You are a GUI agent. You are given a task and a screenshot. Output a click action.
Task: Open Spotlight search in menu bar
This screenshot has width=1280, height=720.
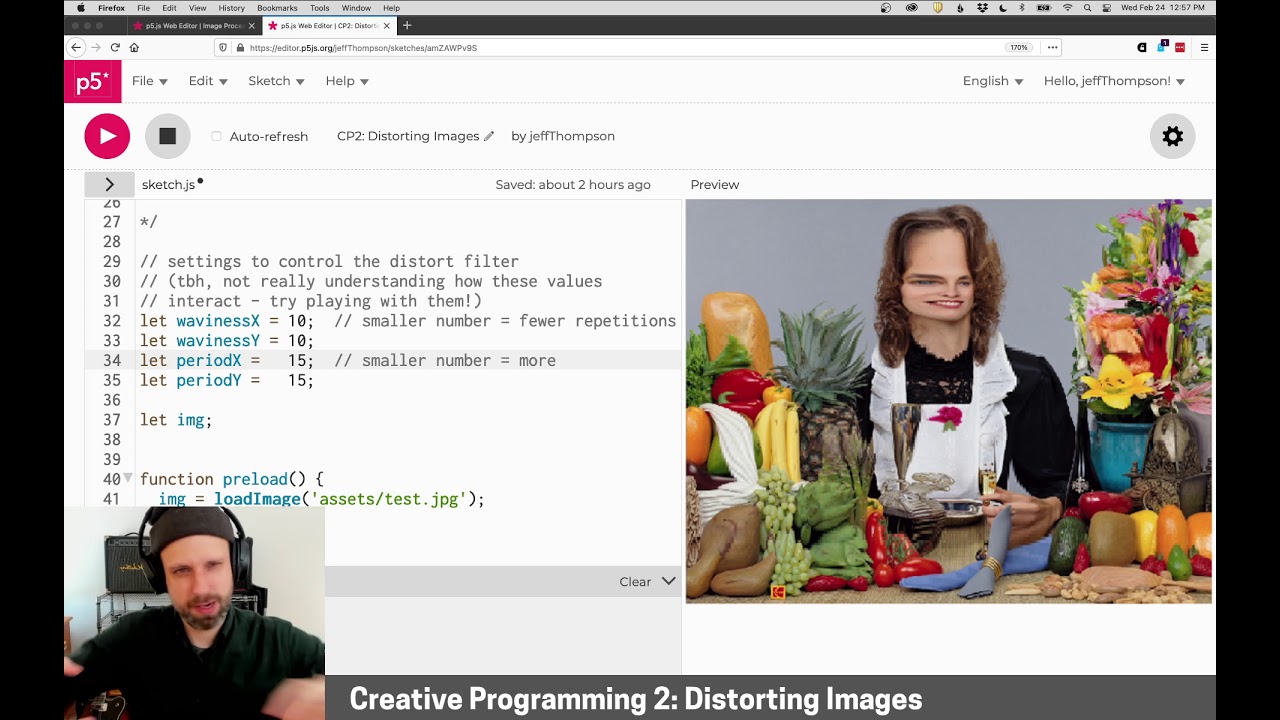pos(1087,8)
